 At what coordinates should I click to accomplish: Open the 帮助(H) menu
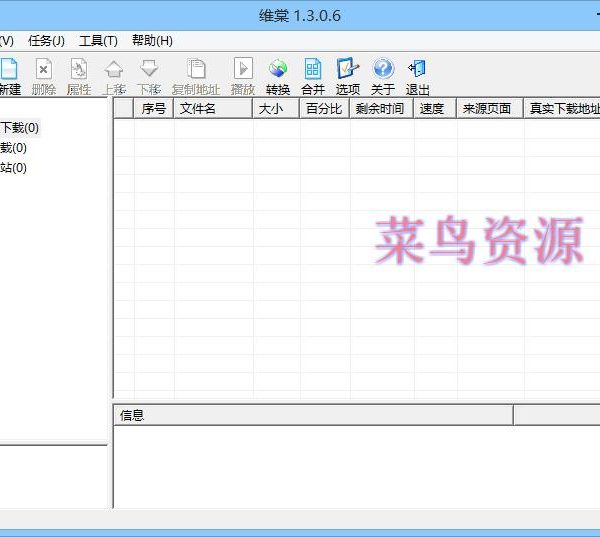152,41
